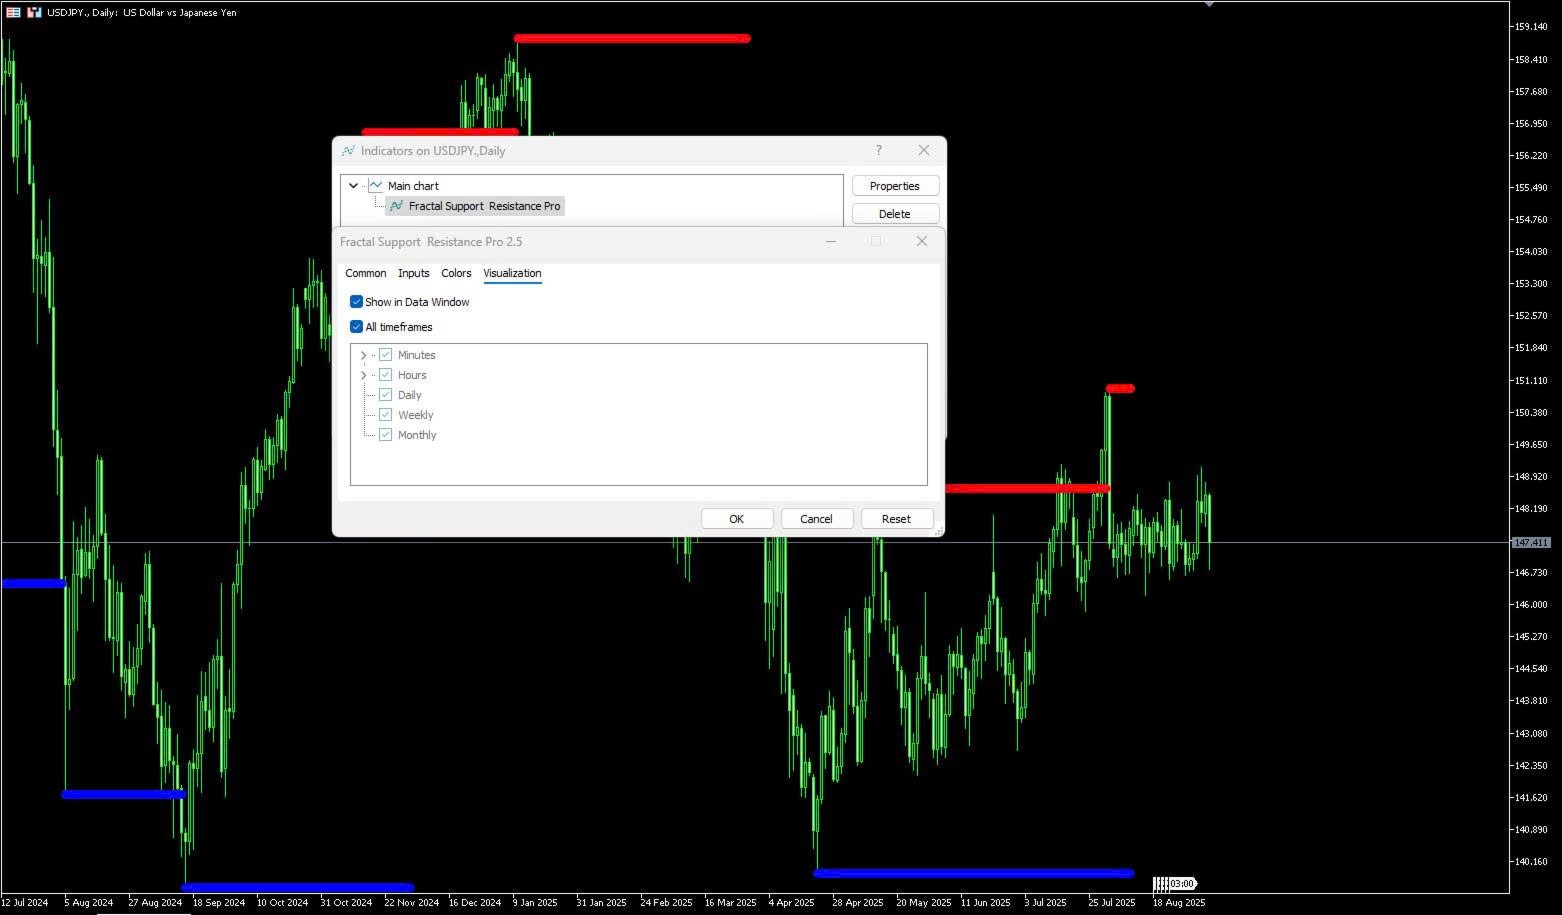Image resolution: width=1562 pixels, height=915 pixels.
Task: Toggle the Hours timeframe checkbox
Action: click(385, 375)
